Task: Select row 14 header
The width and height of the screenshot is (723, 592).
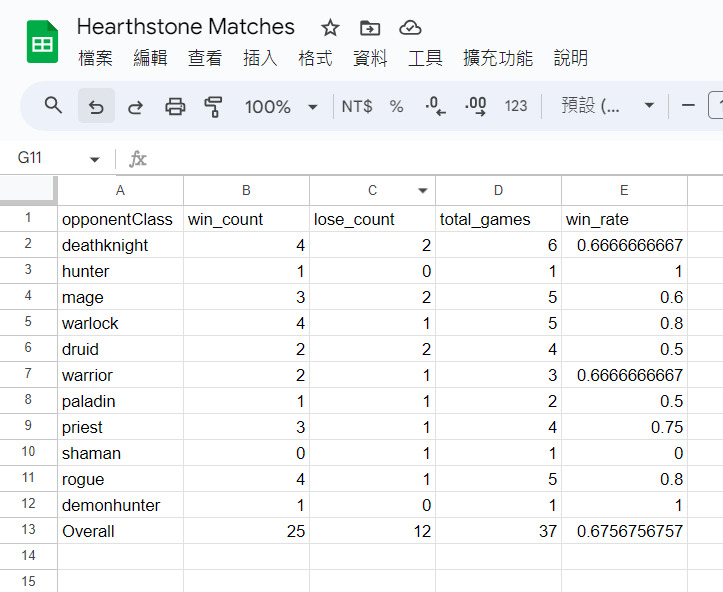Action: pos(28,556)
